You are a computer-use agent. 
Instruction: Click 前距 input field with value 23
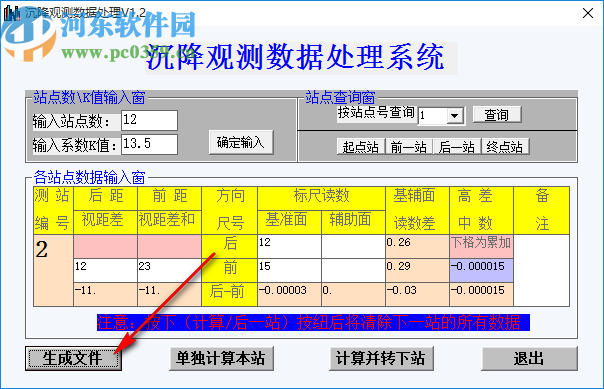pos(169,270)
